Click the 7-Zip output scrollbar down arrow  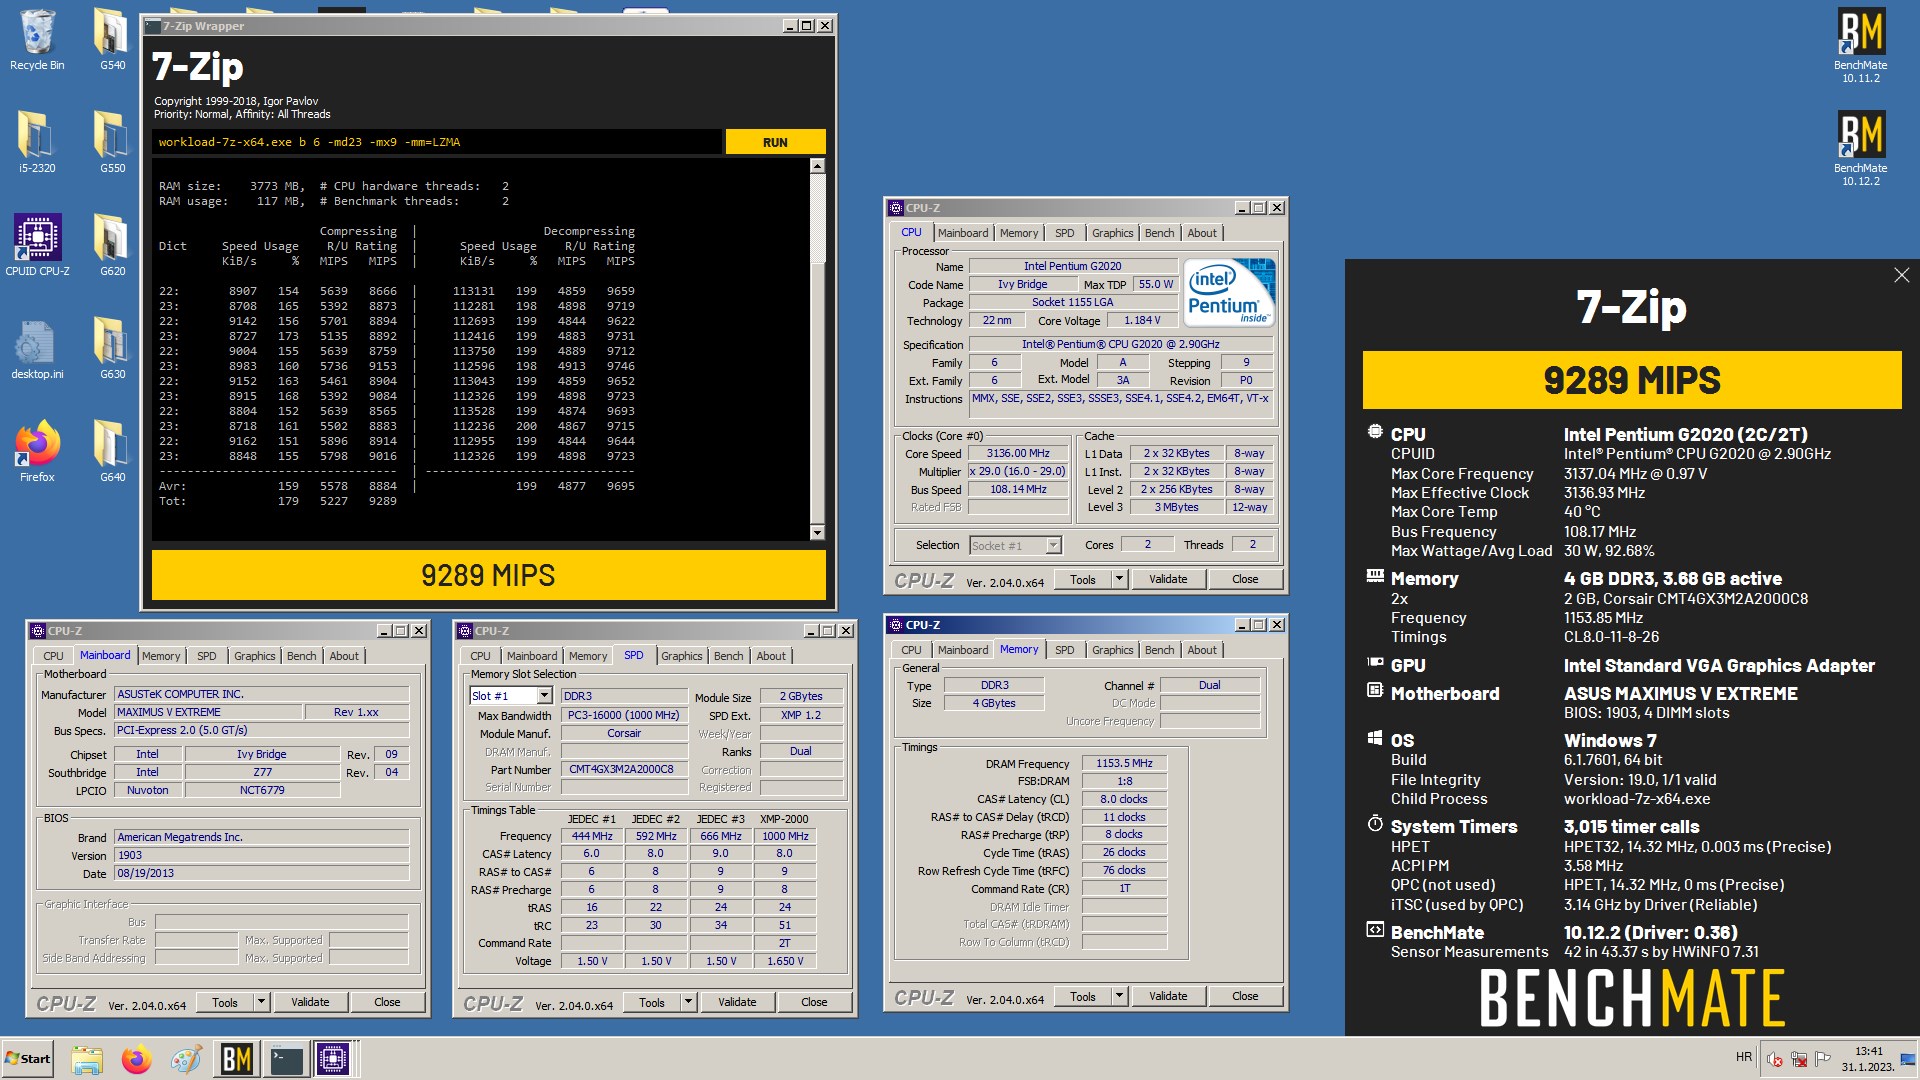tap(817, 533)
